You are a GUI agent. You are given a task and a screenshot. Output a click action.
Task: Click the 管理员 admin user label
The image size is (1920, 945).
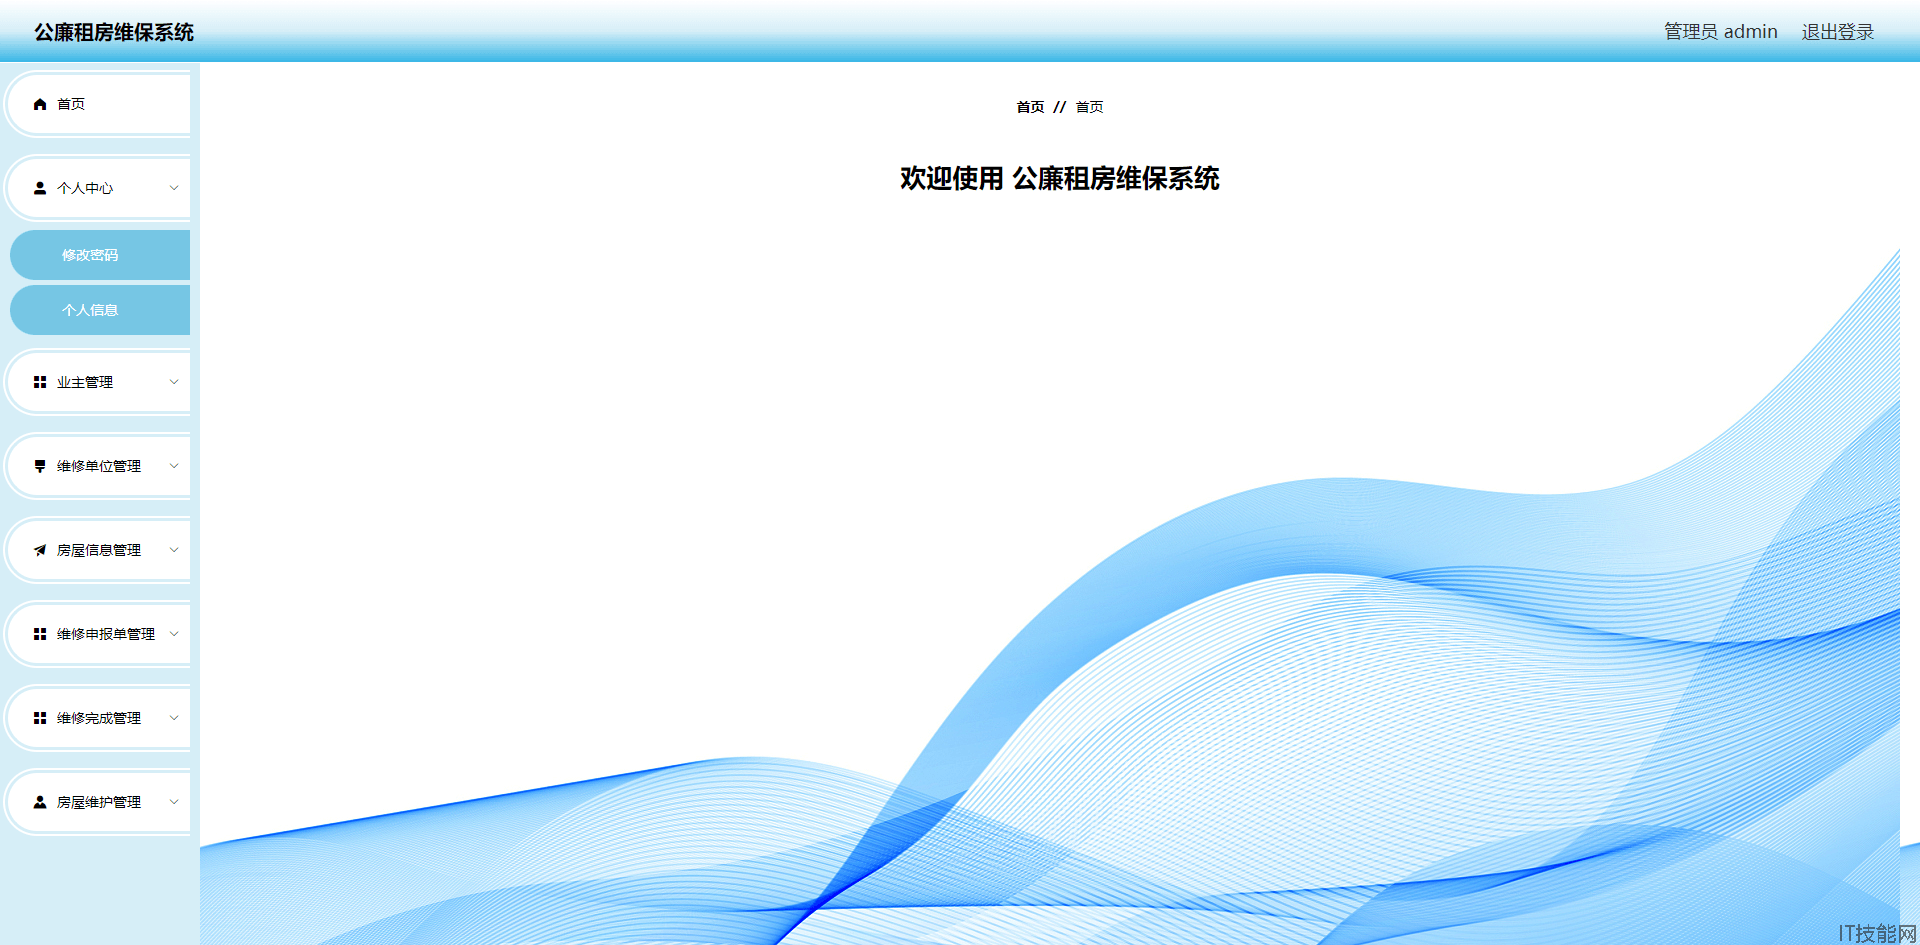click(x=1721, y=32)
